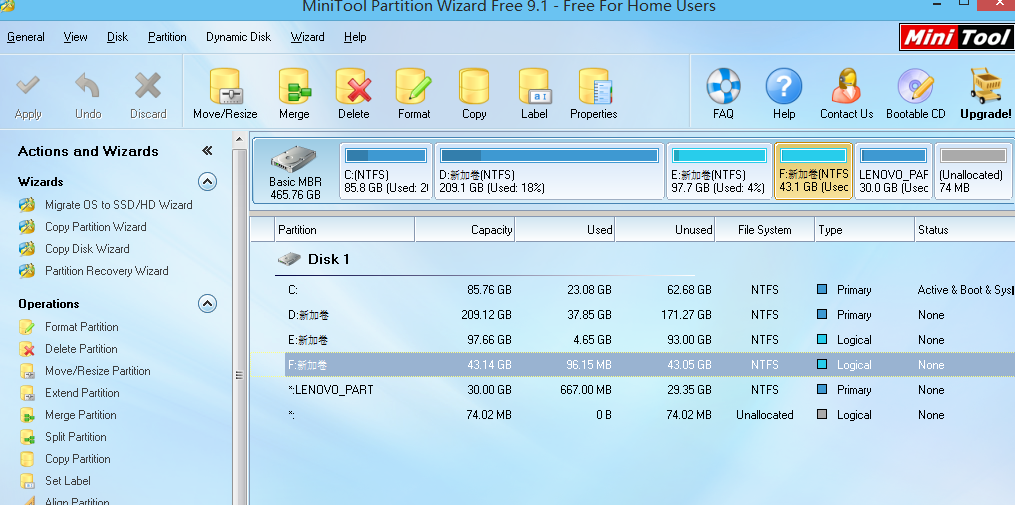Sort by the Unused column header
Screen dimensions: 1015x505
(x=665, y=229)
